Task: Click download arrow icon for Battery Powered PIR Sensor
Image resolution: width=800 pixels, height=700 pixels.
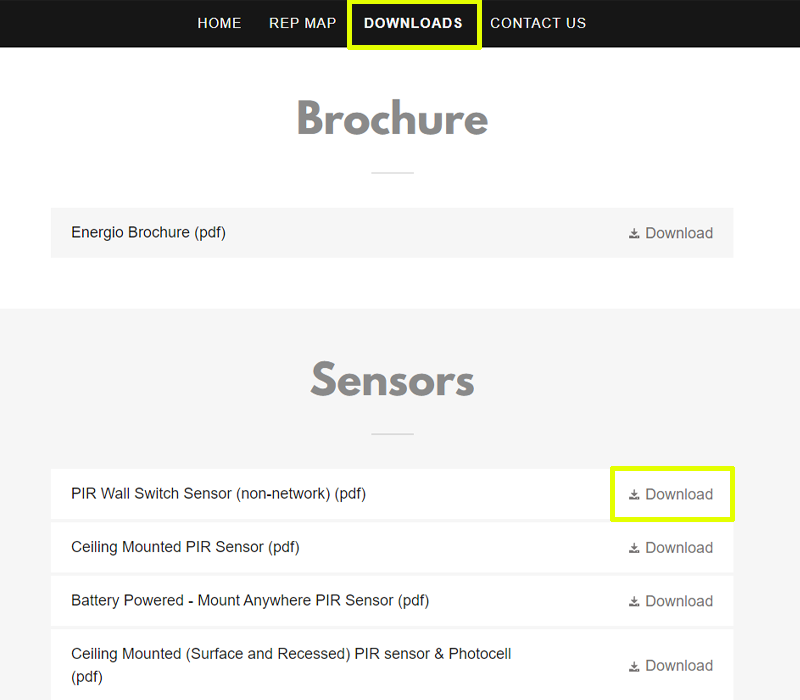Action: click(x=634, y=602)
